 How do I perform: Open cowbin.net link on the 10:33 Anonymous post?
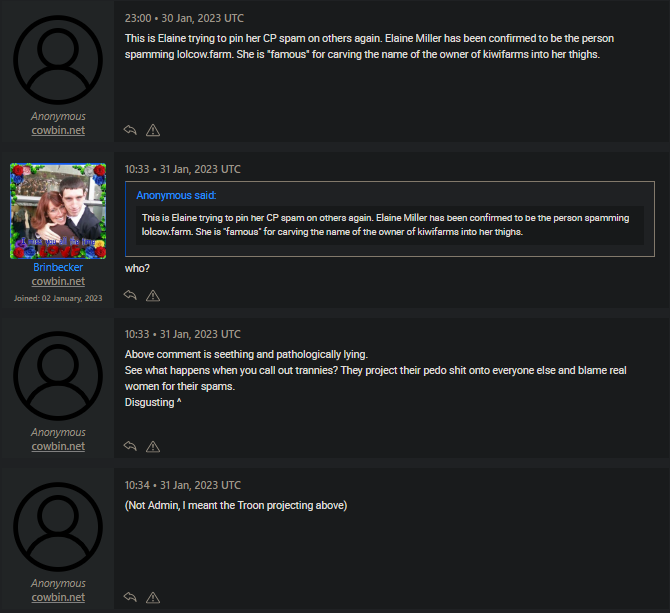coord(58,447)
